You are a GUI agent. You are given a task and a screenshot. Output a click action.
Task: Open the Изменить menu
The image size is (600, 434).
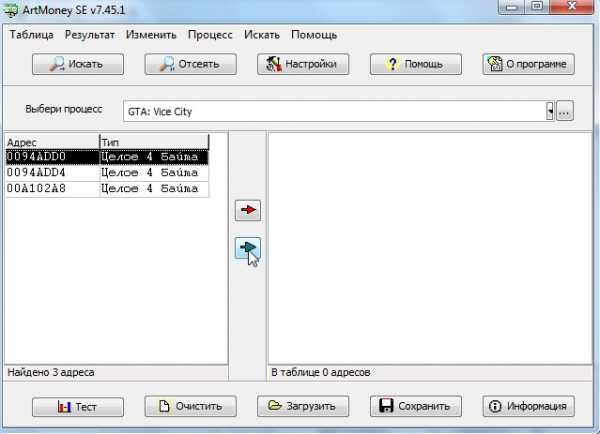(151, 35)
